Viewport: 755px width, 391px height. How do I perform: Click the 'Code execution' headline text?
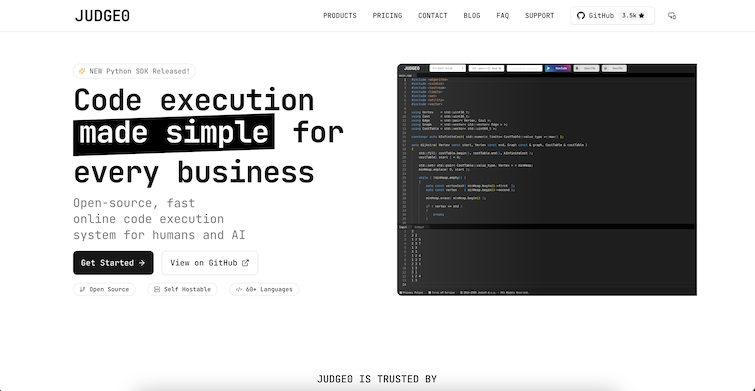coord(194,100)
